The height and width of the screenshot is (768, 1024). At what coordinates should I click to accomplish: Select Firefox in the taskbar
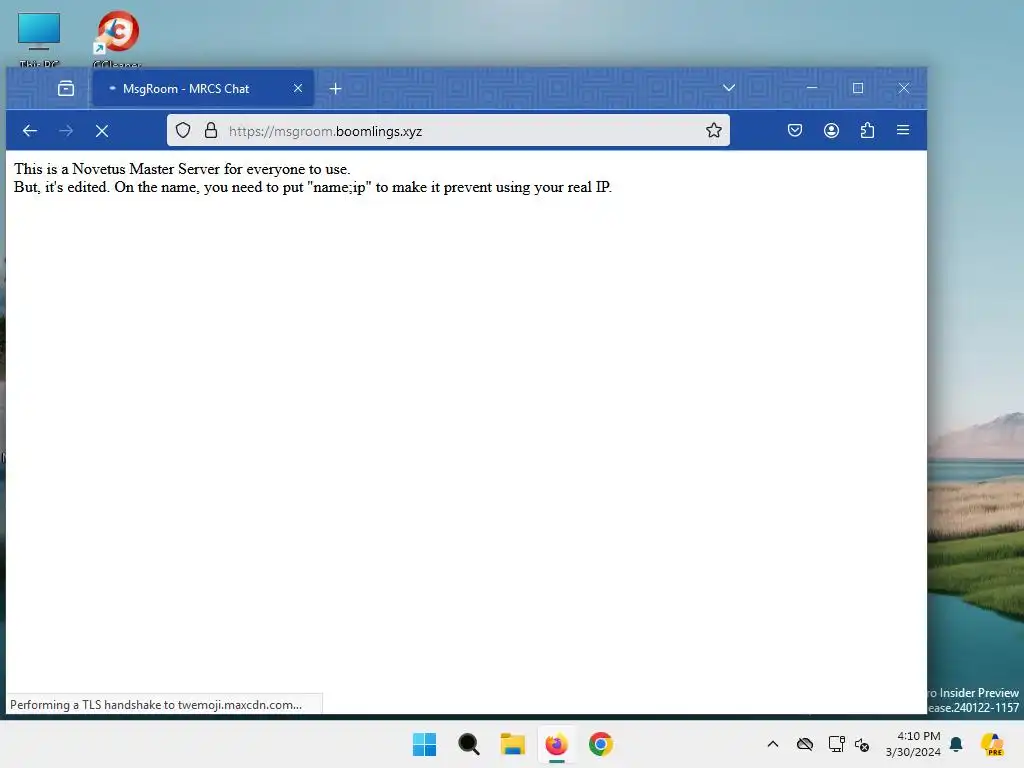pyautogui.click(x=556, y=744)
